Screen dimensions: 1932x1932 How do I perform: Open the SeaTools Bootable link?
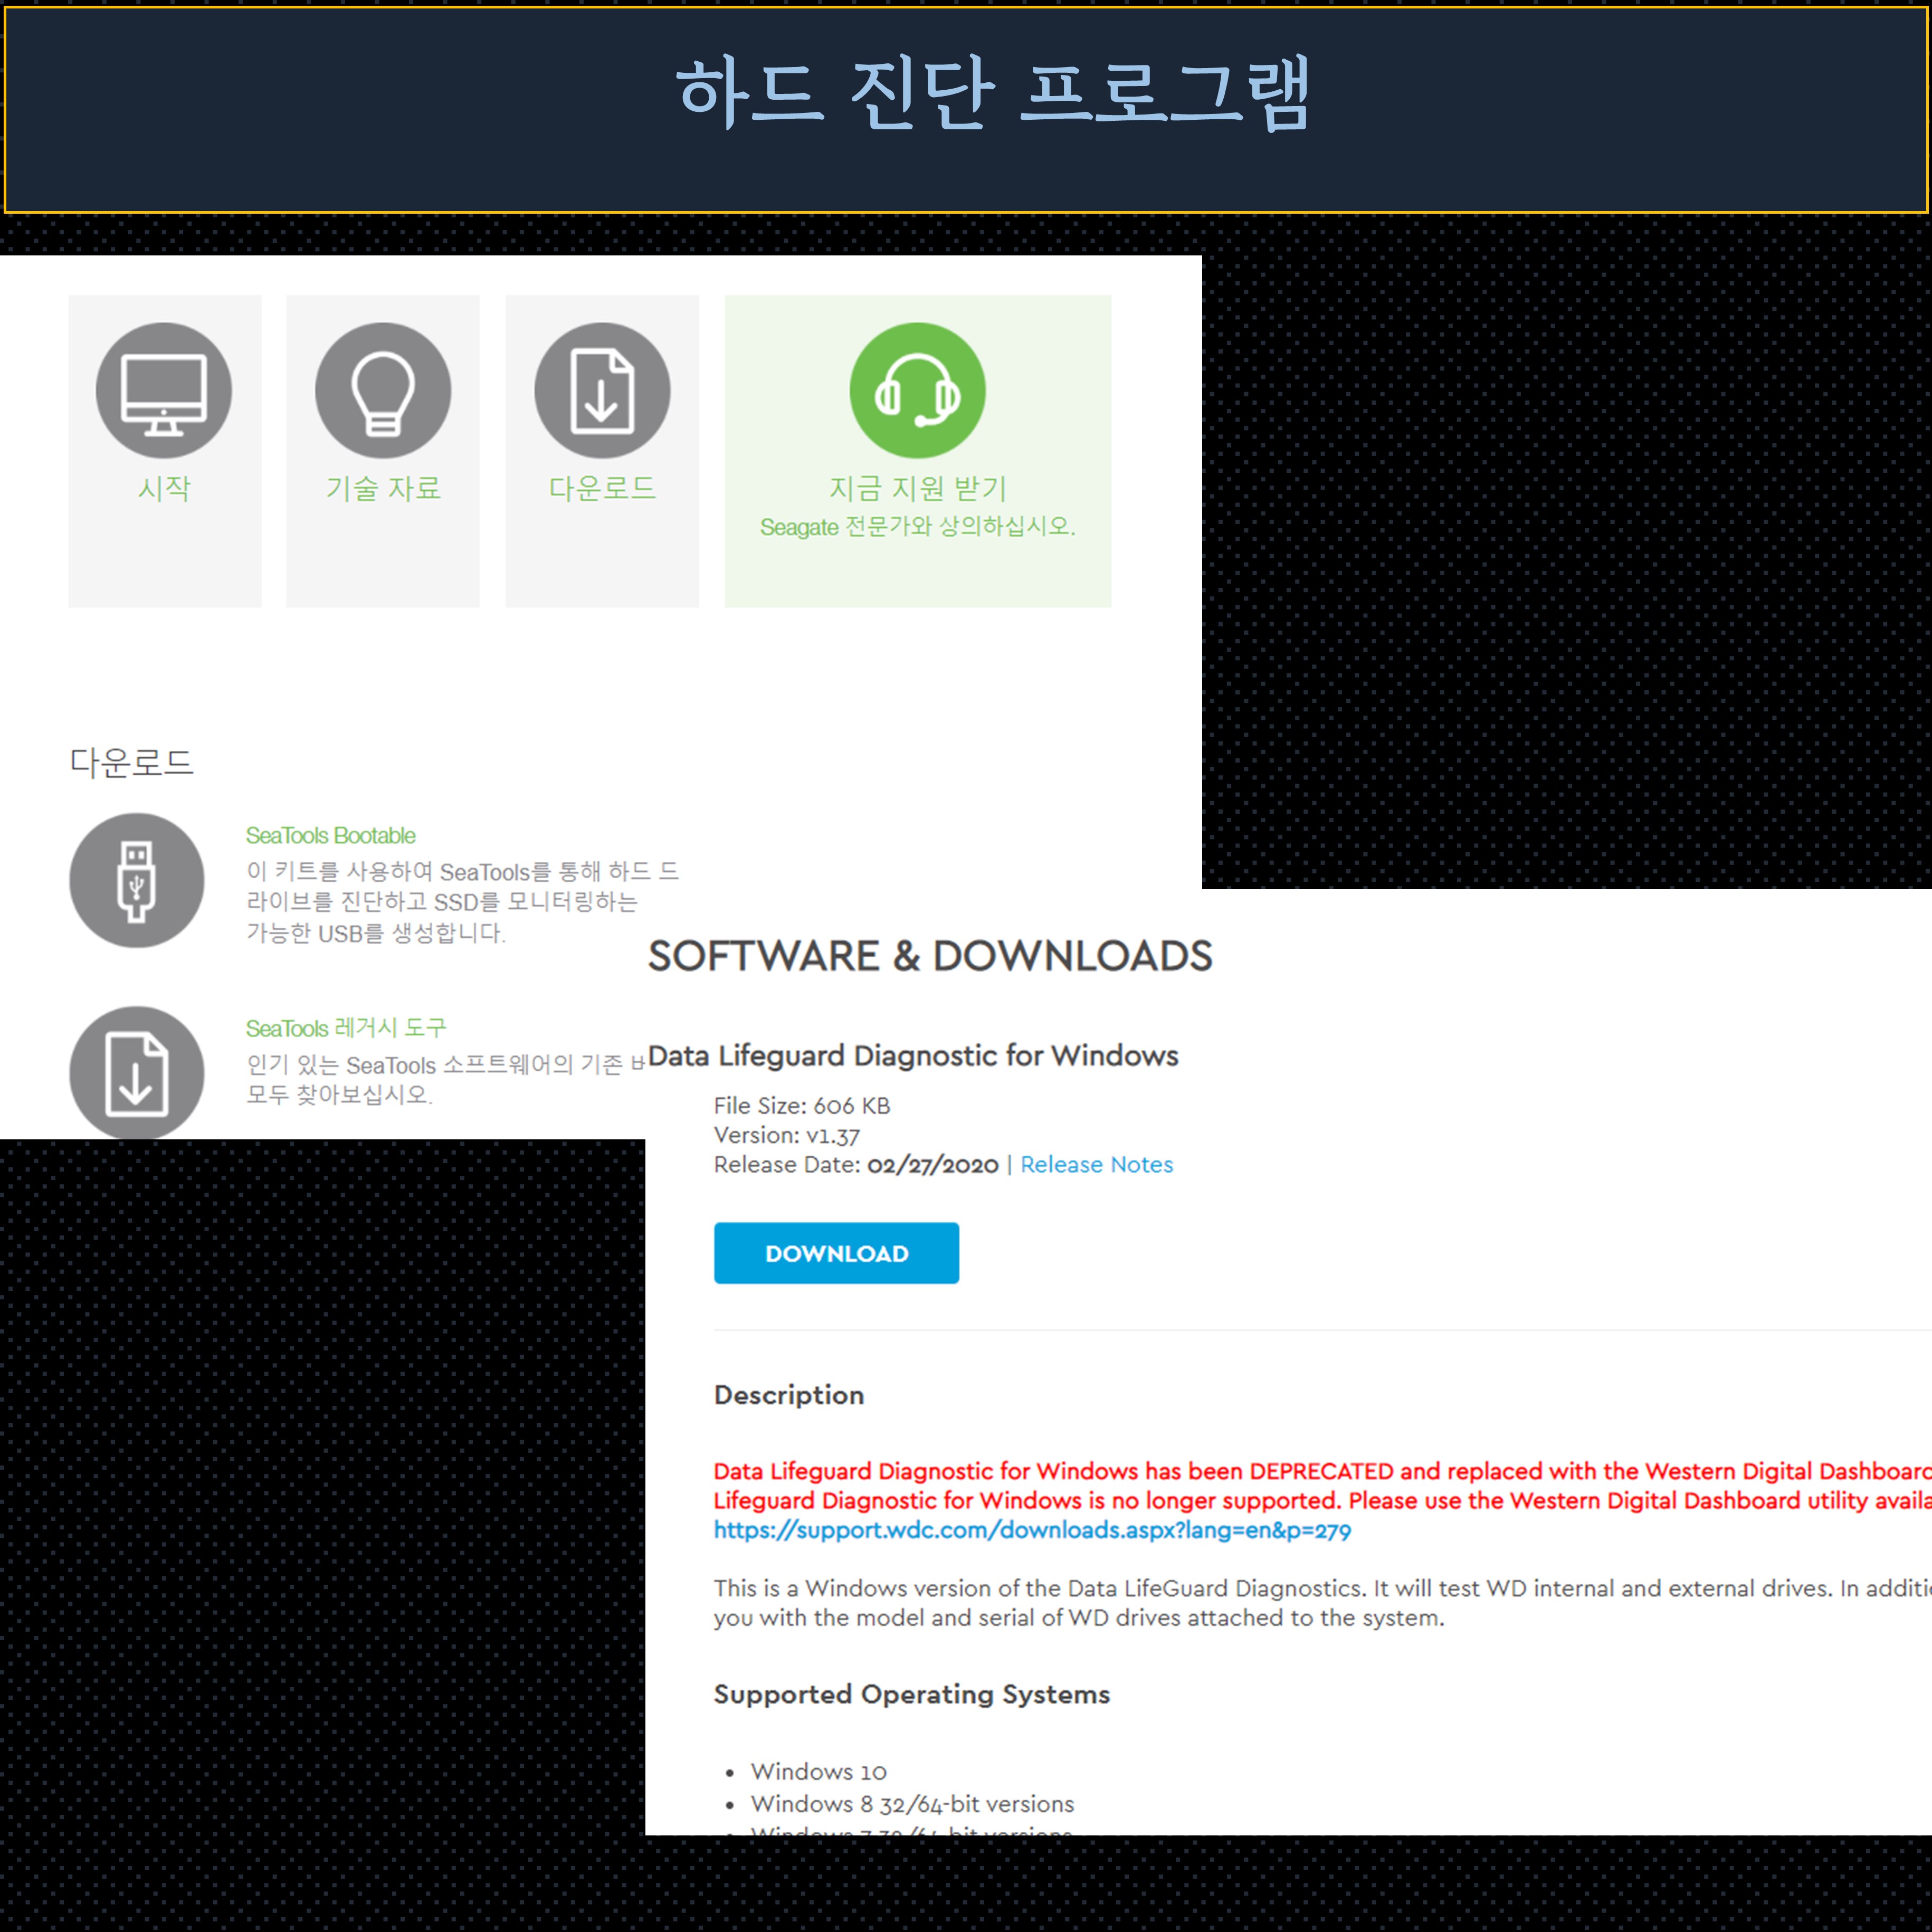(331, 836)
